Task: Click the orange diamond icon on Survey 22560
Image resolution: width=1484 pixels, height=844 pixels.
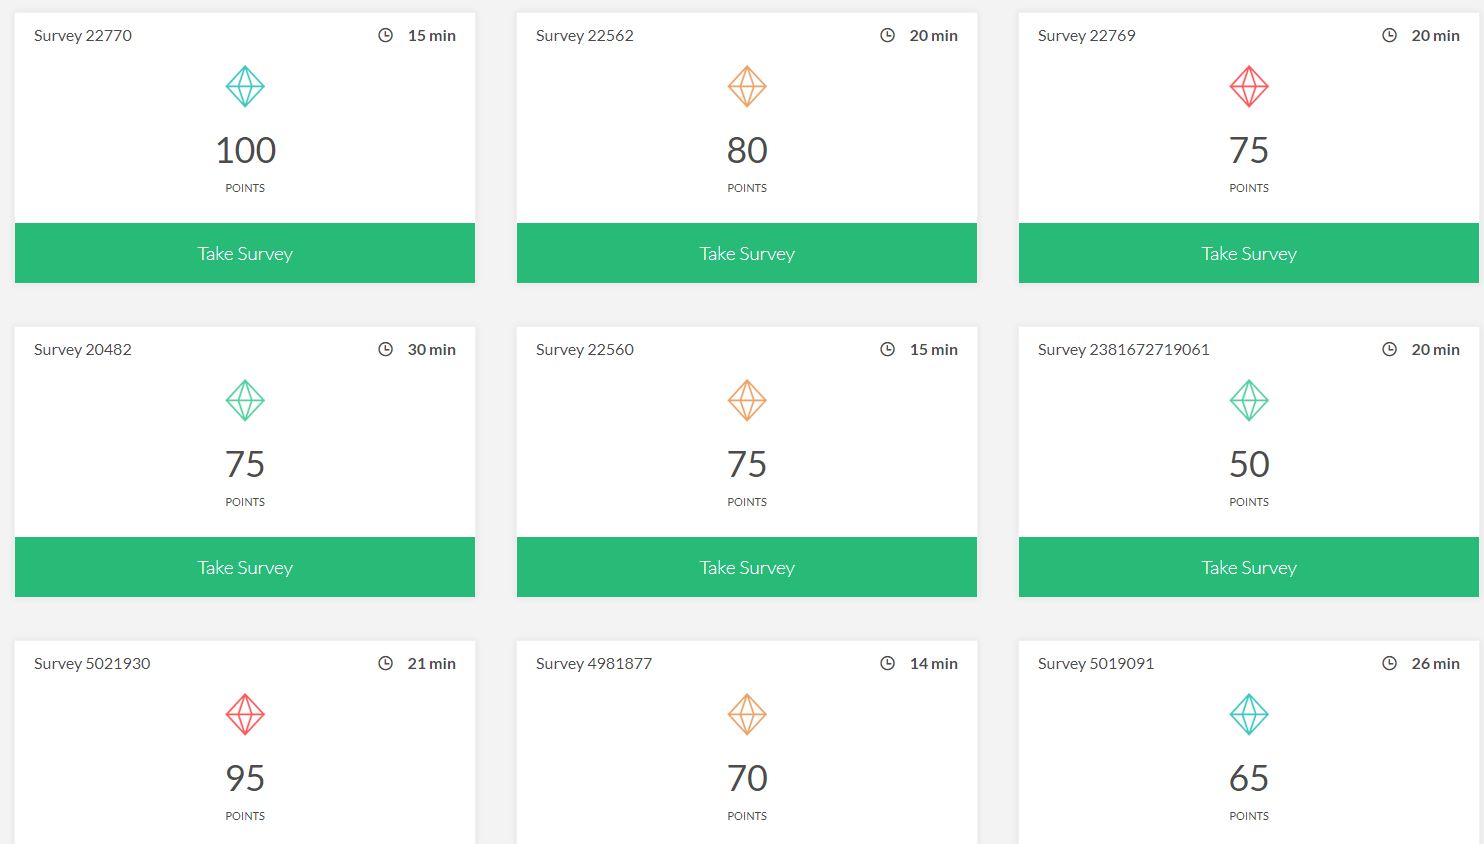Action: pyautogui.click(x=747, y=401)
